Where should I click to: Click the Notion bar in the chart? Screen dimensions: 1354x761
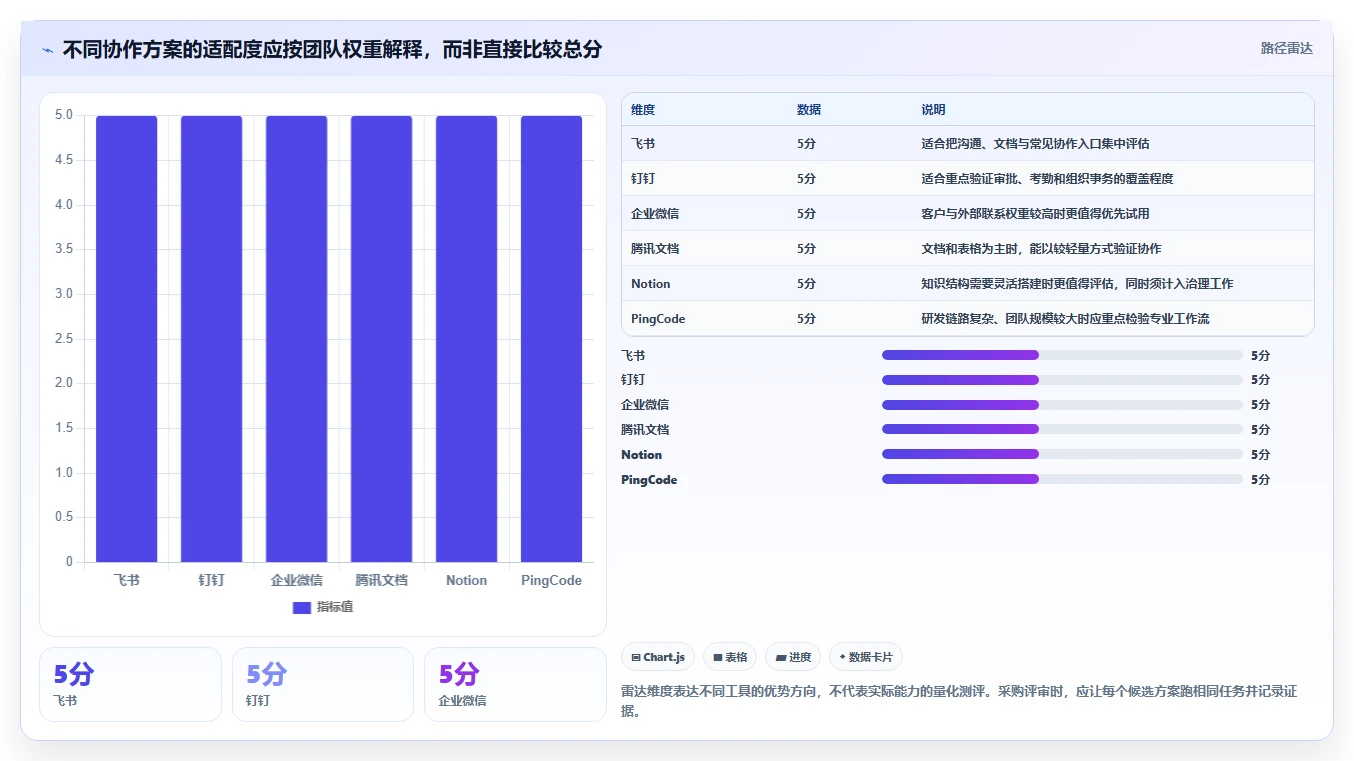(x=466, y=339)
